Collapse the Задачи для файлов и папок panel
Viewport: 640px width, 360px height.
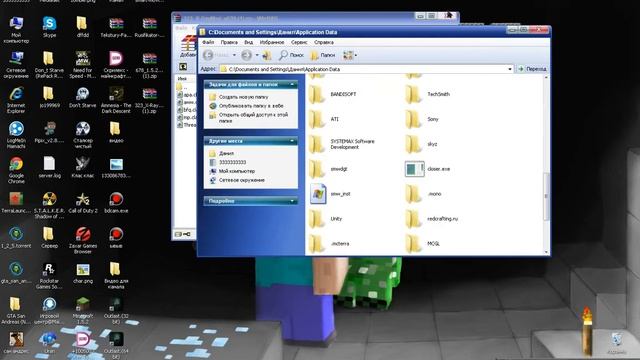pos(292,84)
